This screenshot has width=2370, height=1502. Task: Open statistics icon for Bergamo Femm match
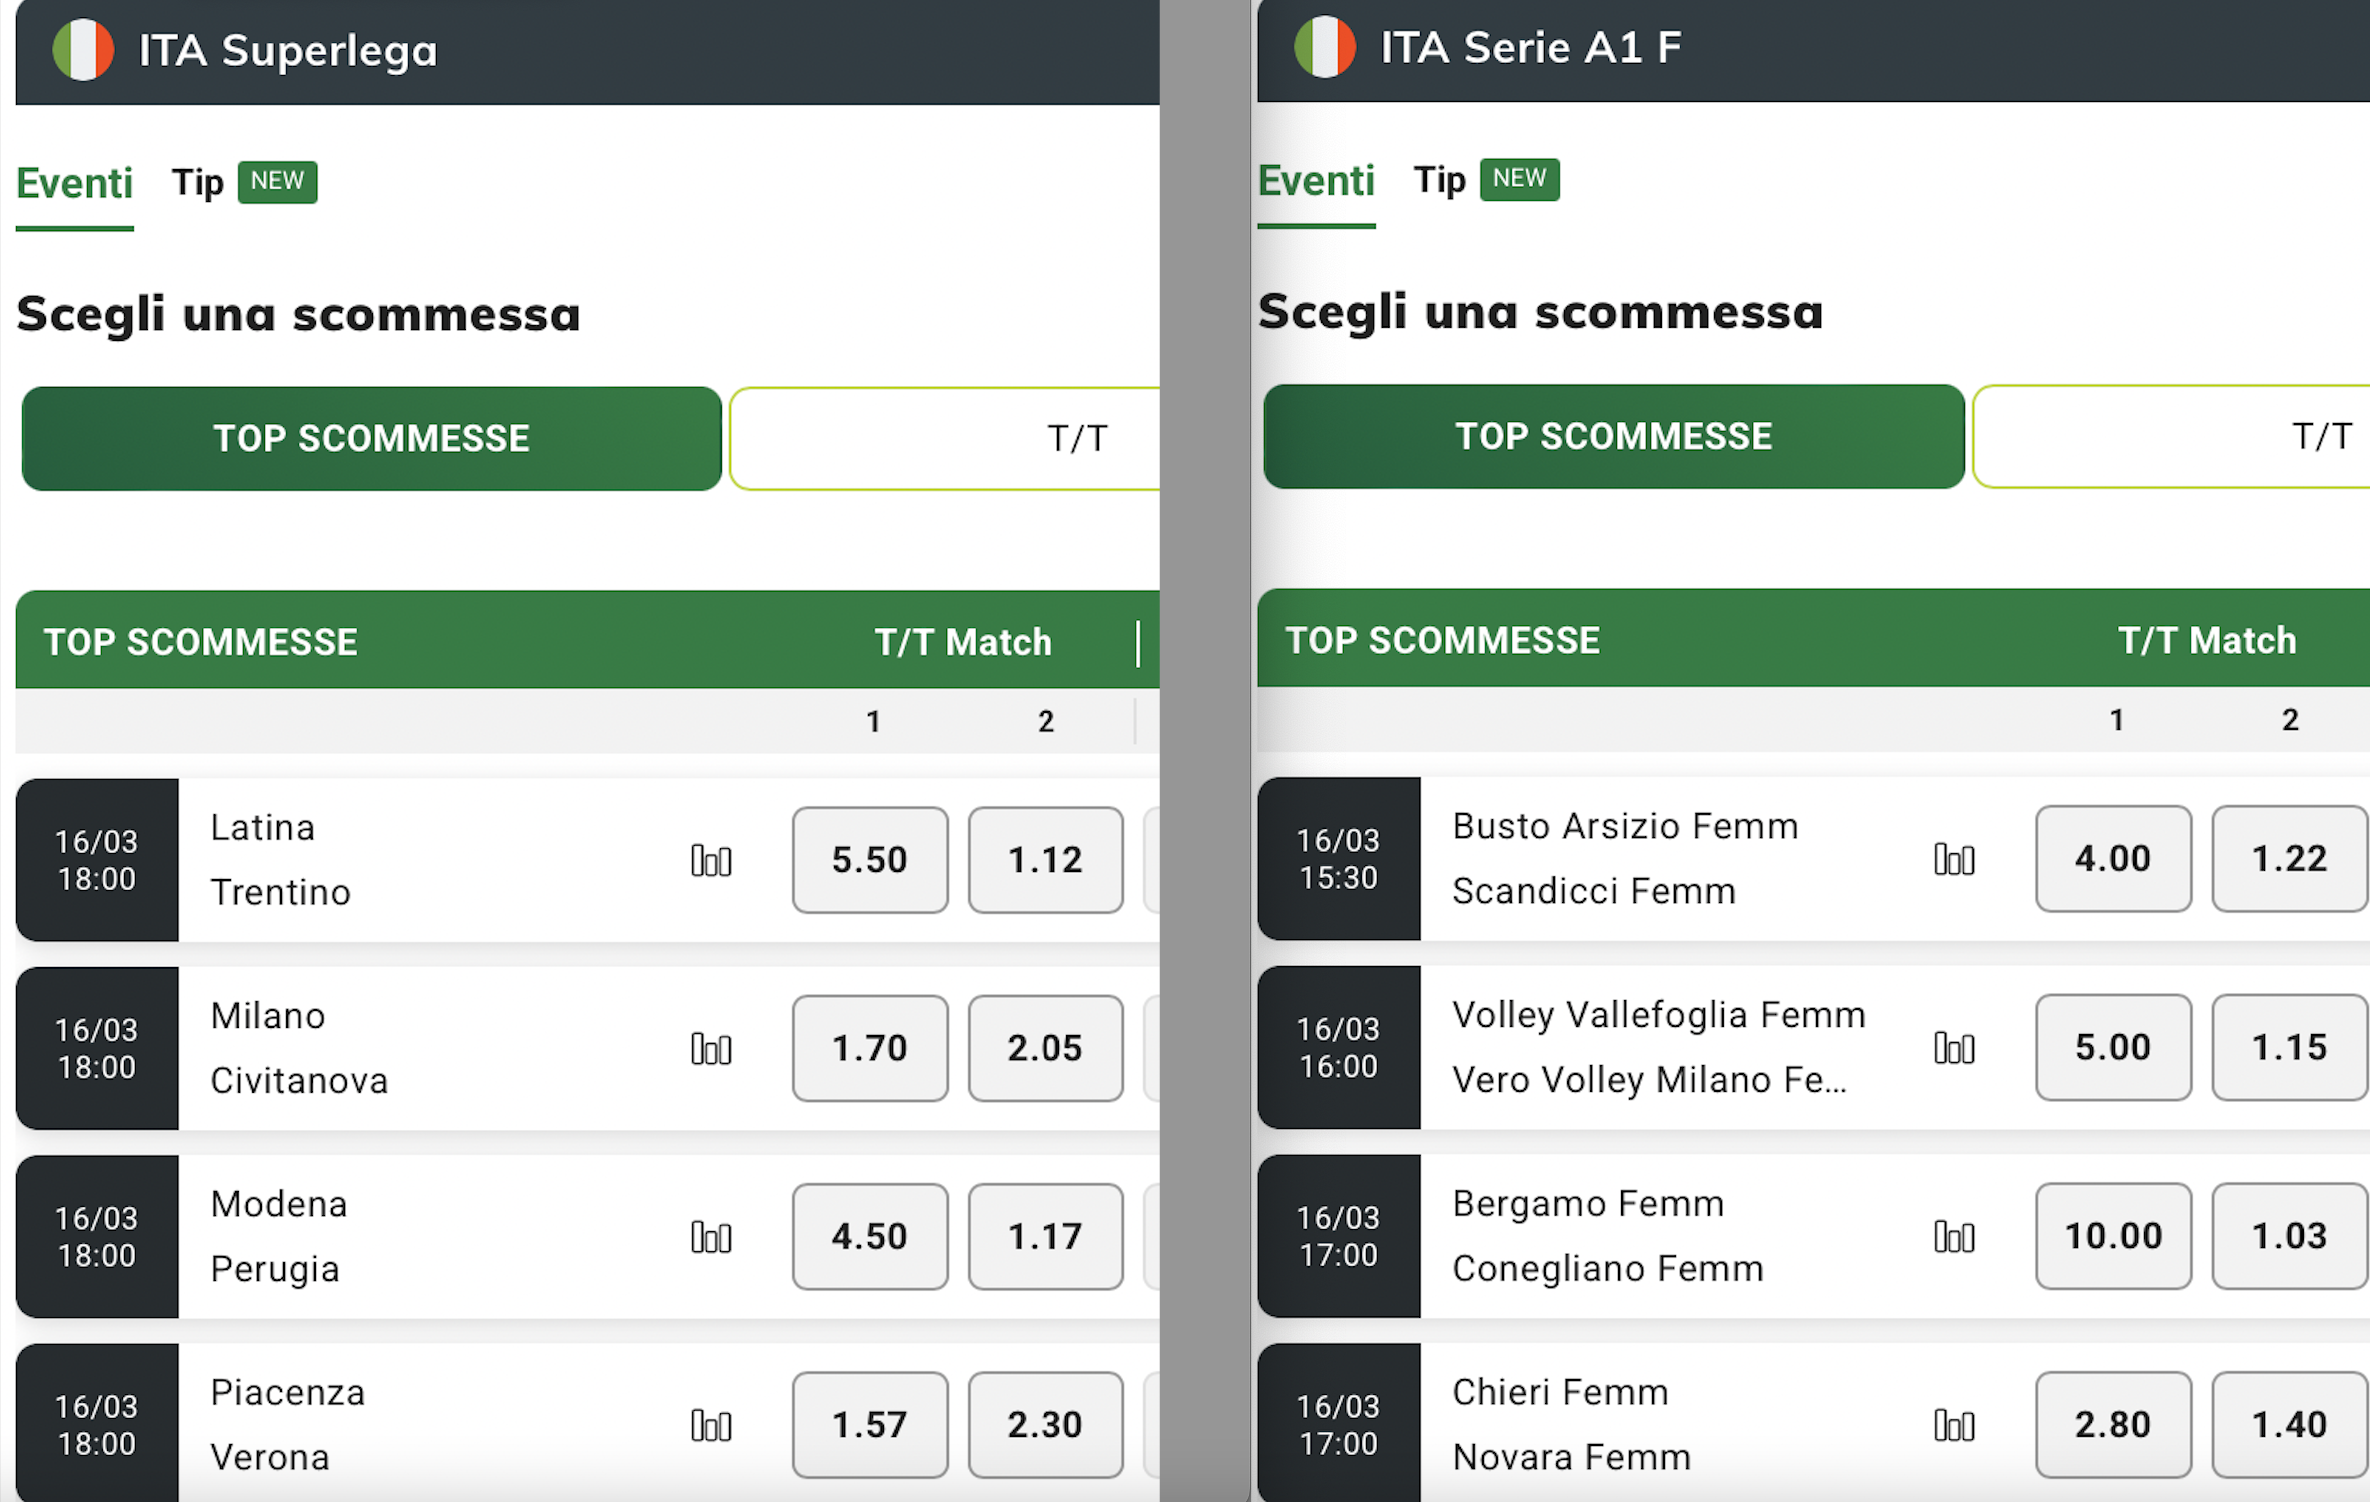click(x=1954, y=1236)
